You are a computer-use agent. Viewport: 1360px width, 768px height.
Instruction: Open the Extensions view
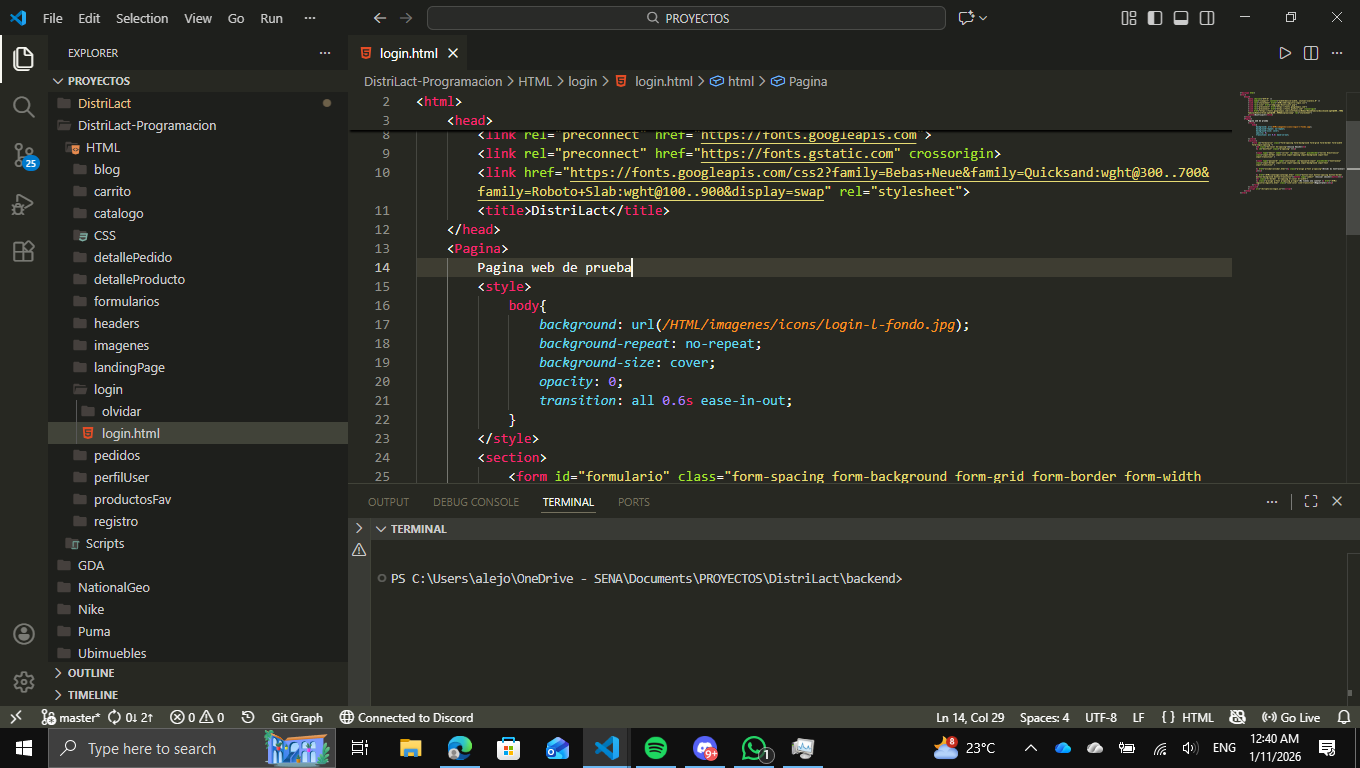(24, 252)
